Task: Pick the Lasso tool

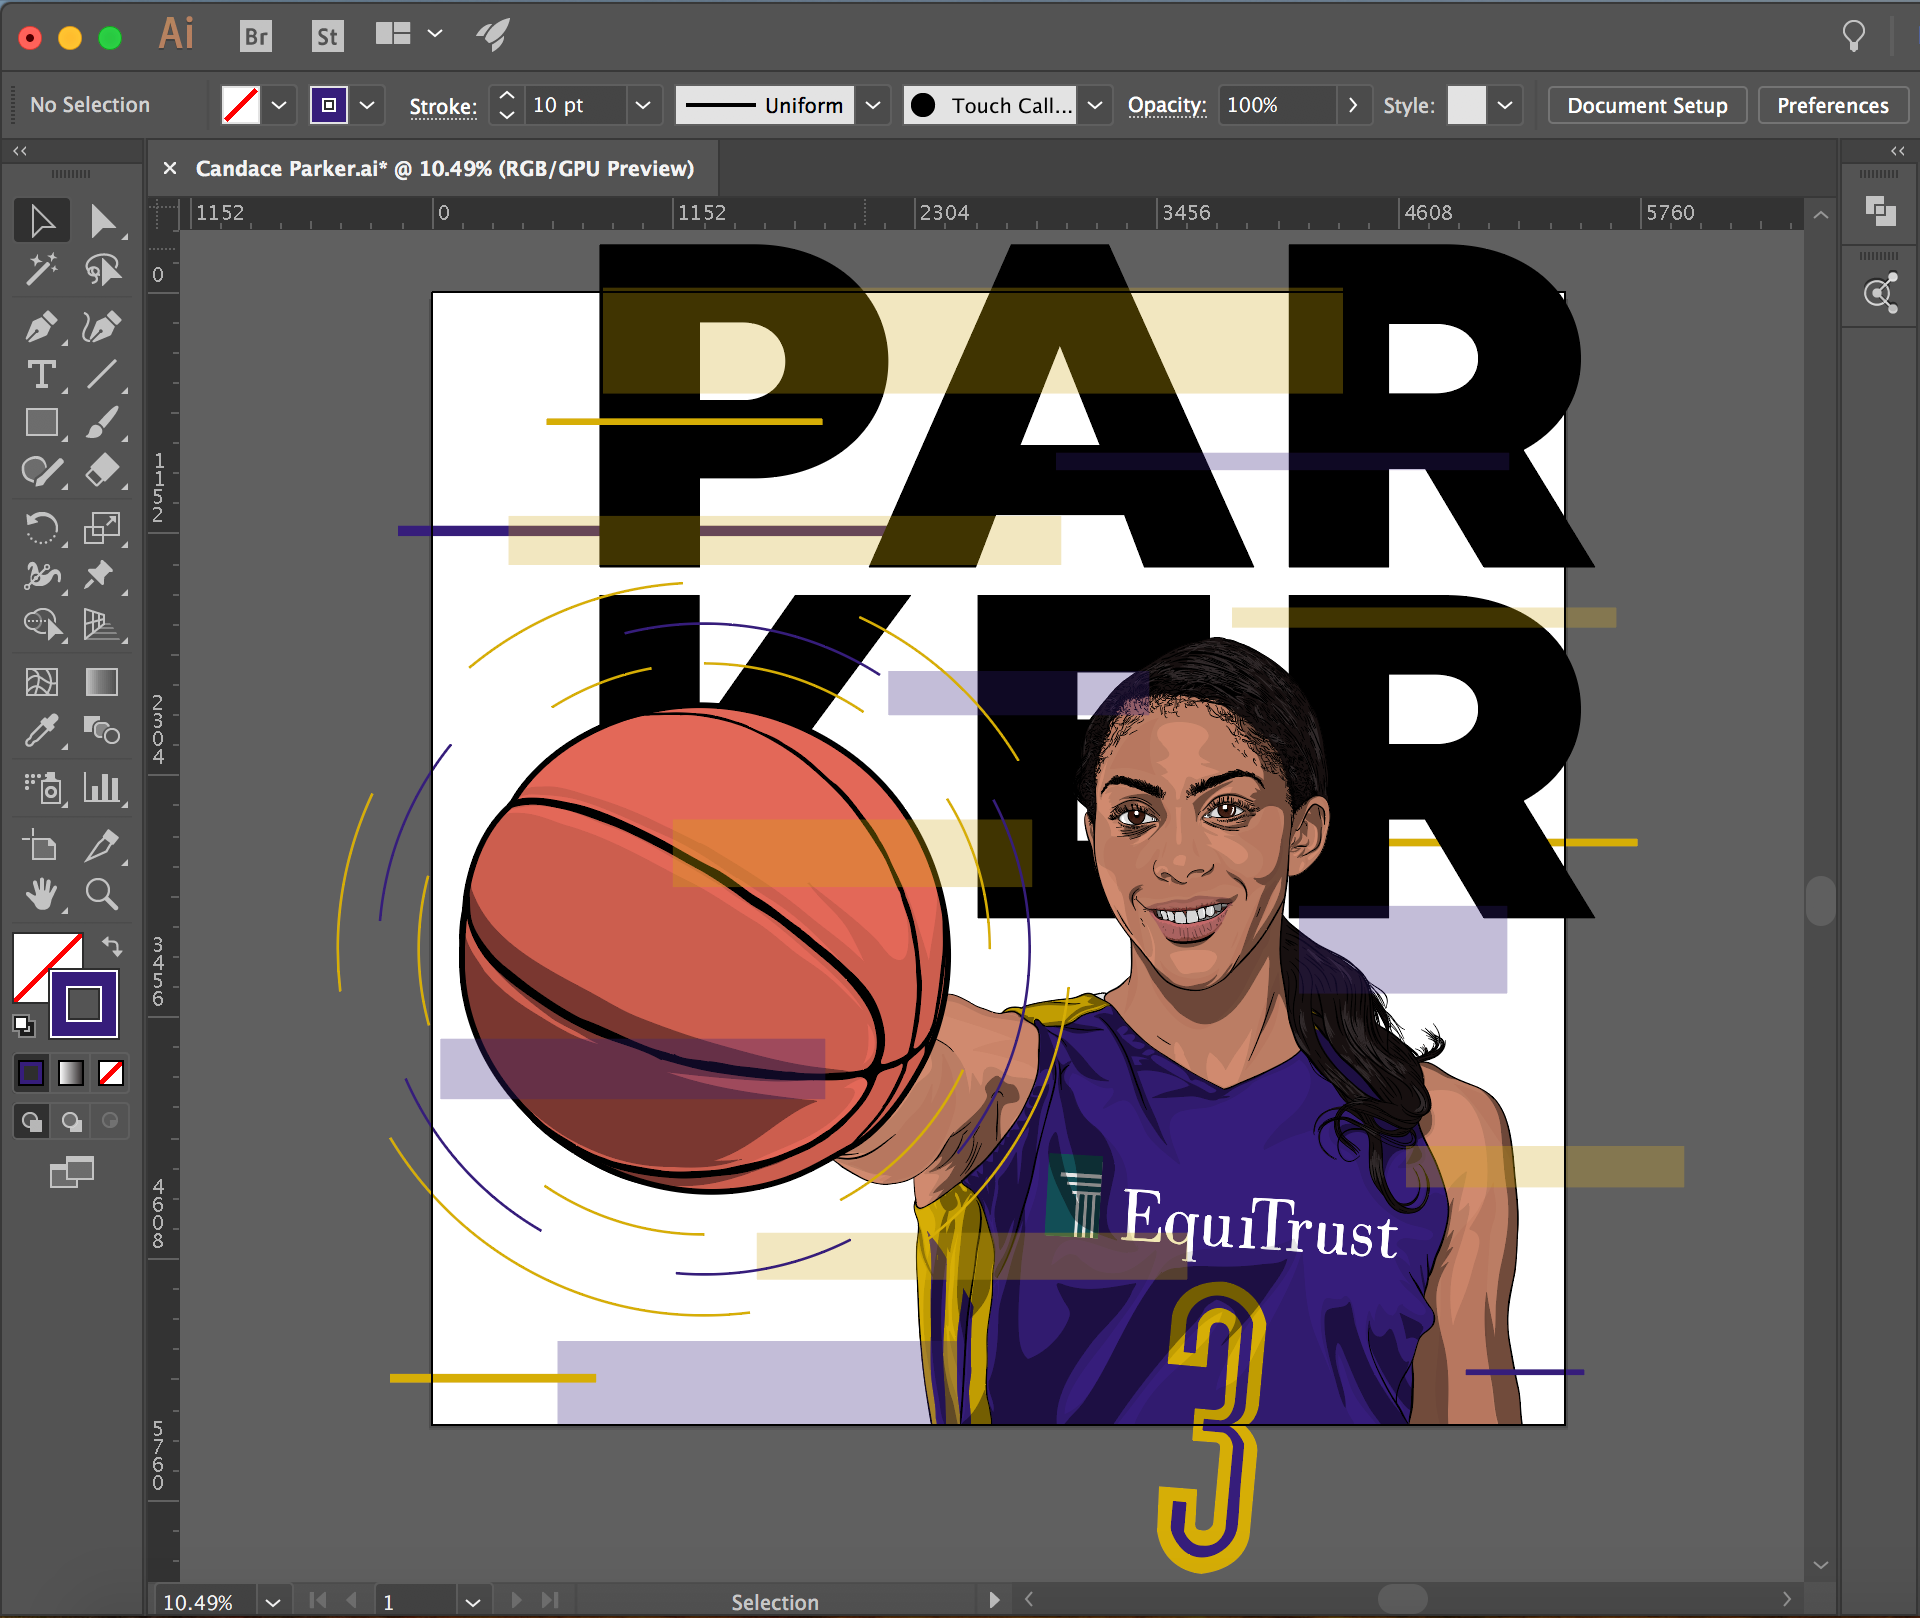Action: click(x=102, y=270)
